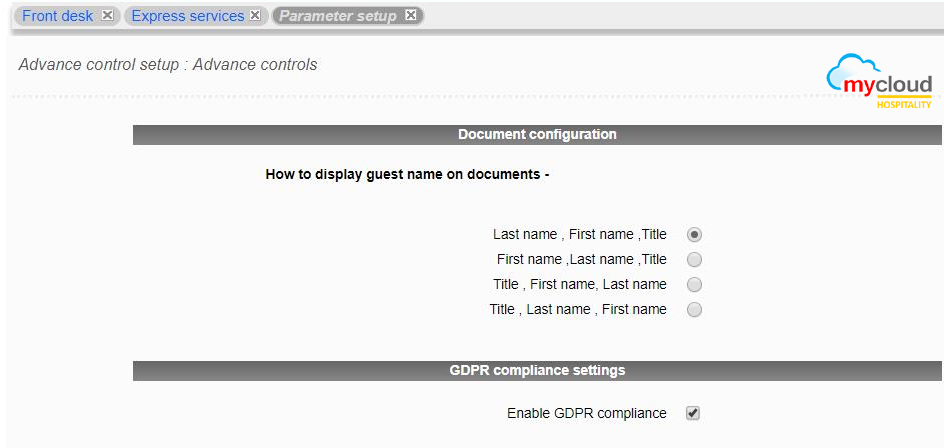Close the Parameter setup tab
This screenshot has height=448, width=944.
(x=410, y=16)
